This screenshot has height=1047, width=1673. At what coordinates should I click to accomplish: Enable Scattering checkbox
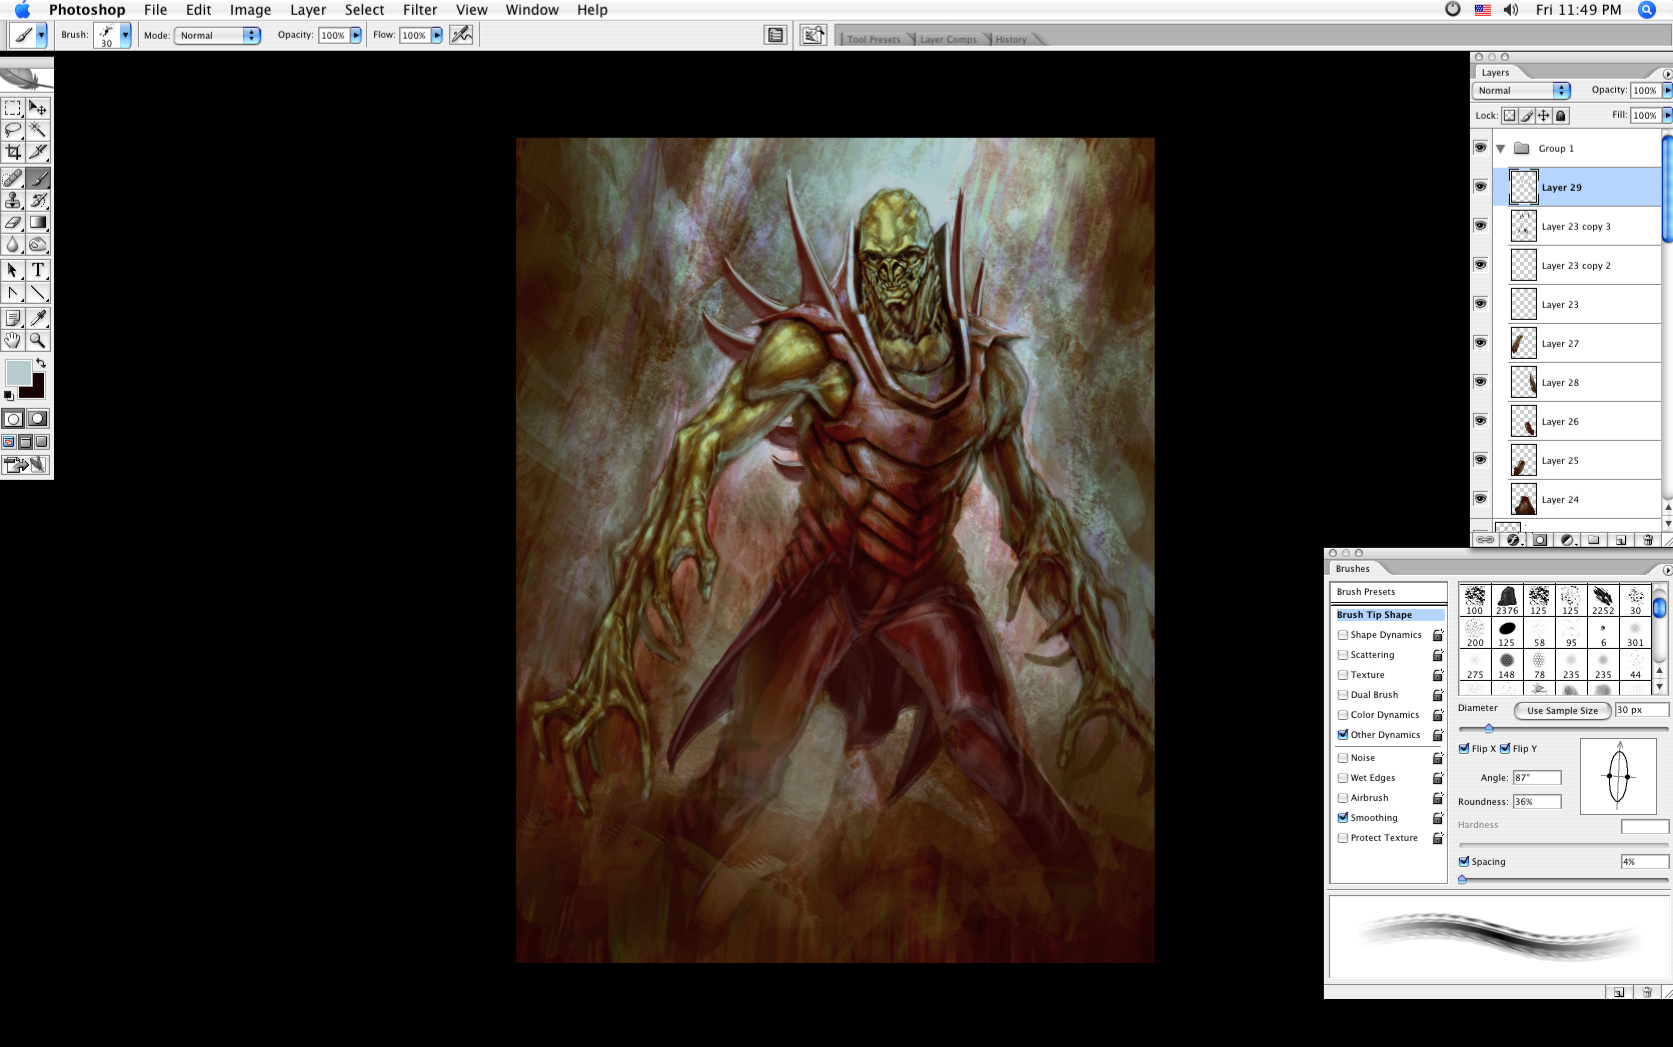coord(1343,655)
